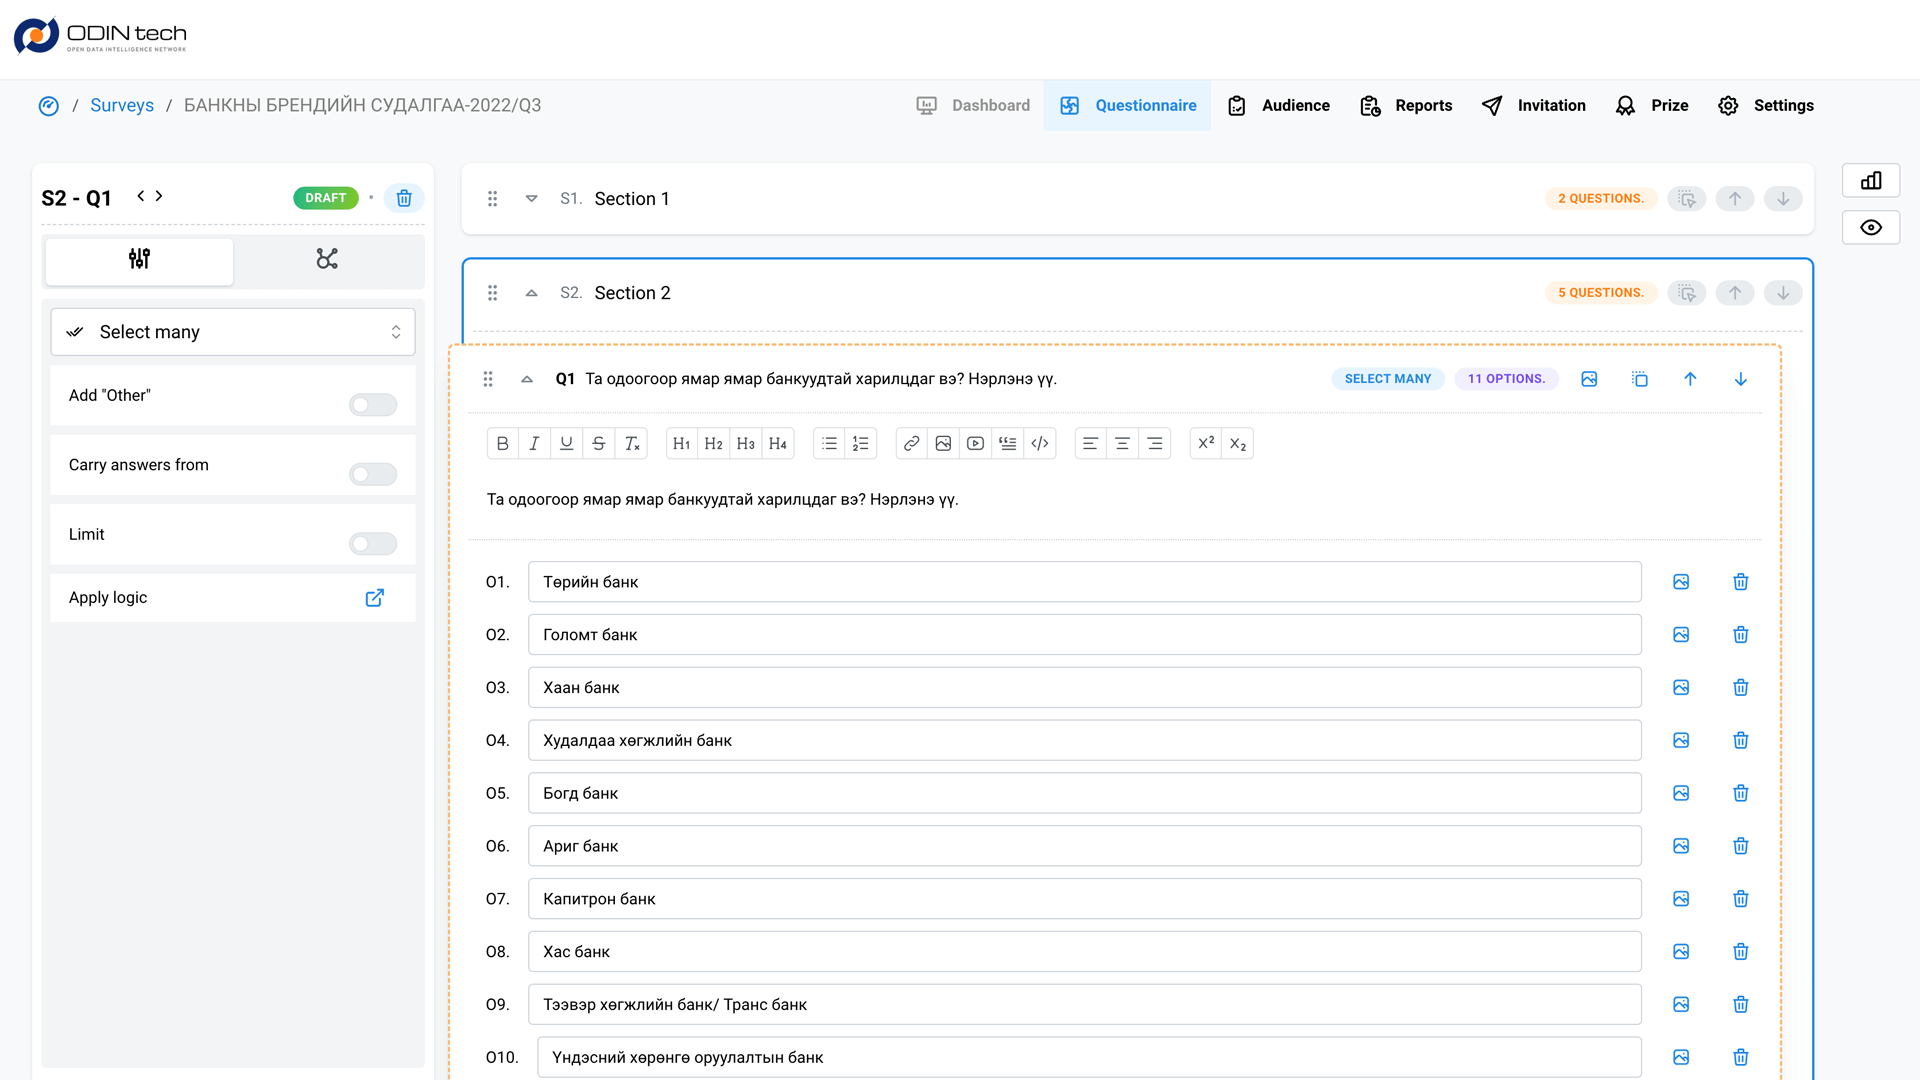
Task: Add image to Хаан банк option
Action: [1681, 688]
